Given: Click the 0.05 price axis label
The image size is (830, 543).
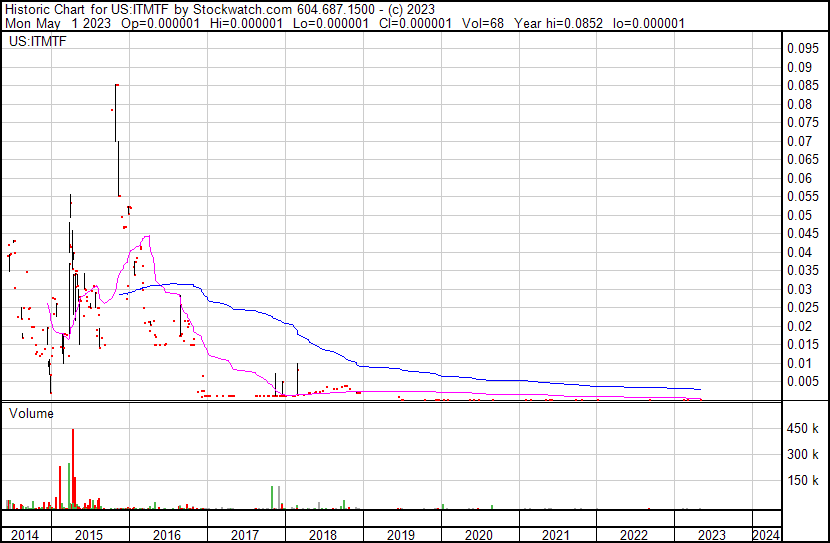Looking at the screenshot, I should tap(802, 215).
